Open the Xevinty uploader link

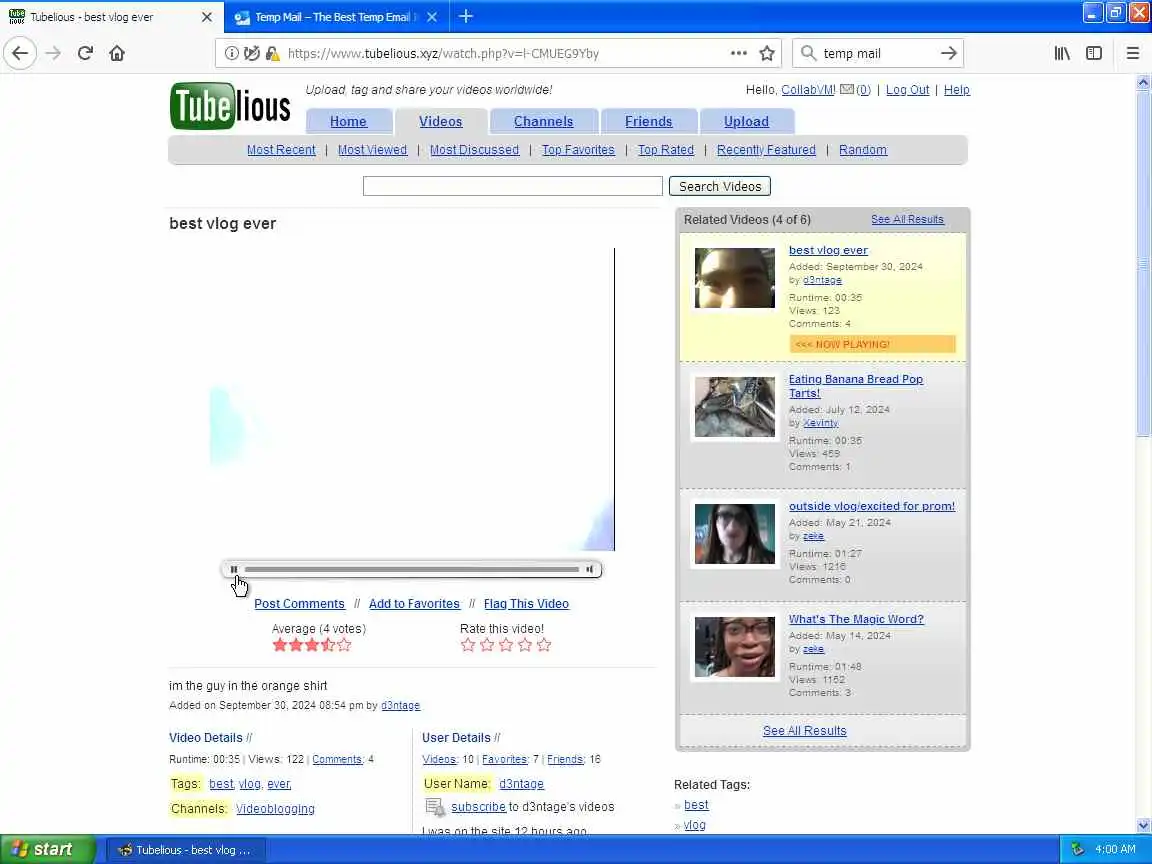(x=820, y=423)
